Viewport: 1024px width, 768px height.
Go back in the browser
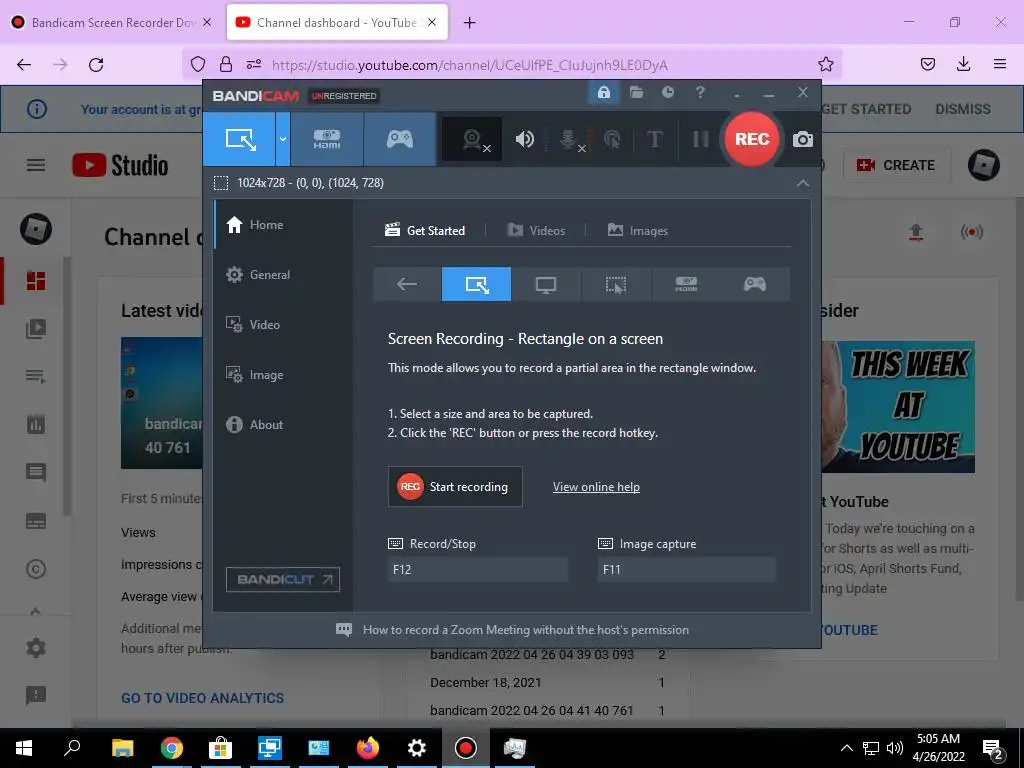(x=24, y=65)
